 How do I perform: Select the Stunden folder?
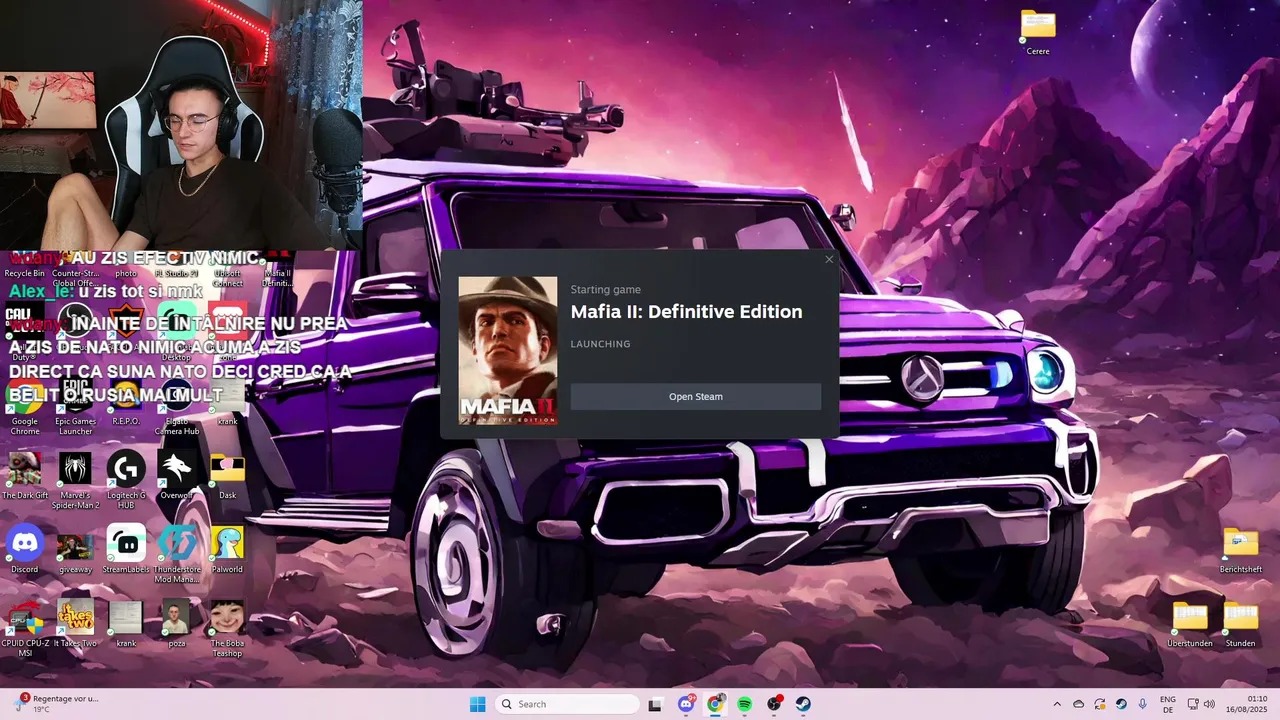point(1240,624)
